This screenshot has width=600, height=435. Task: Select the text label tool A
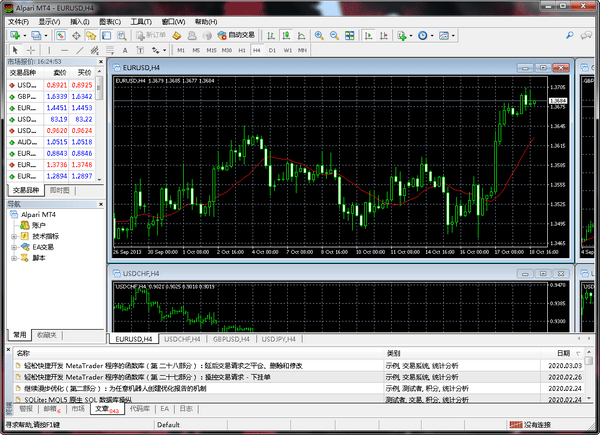click(x=125, y=50)
